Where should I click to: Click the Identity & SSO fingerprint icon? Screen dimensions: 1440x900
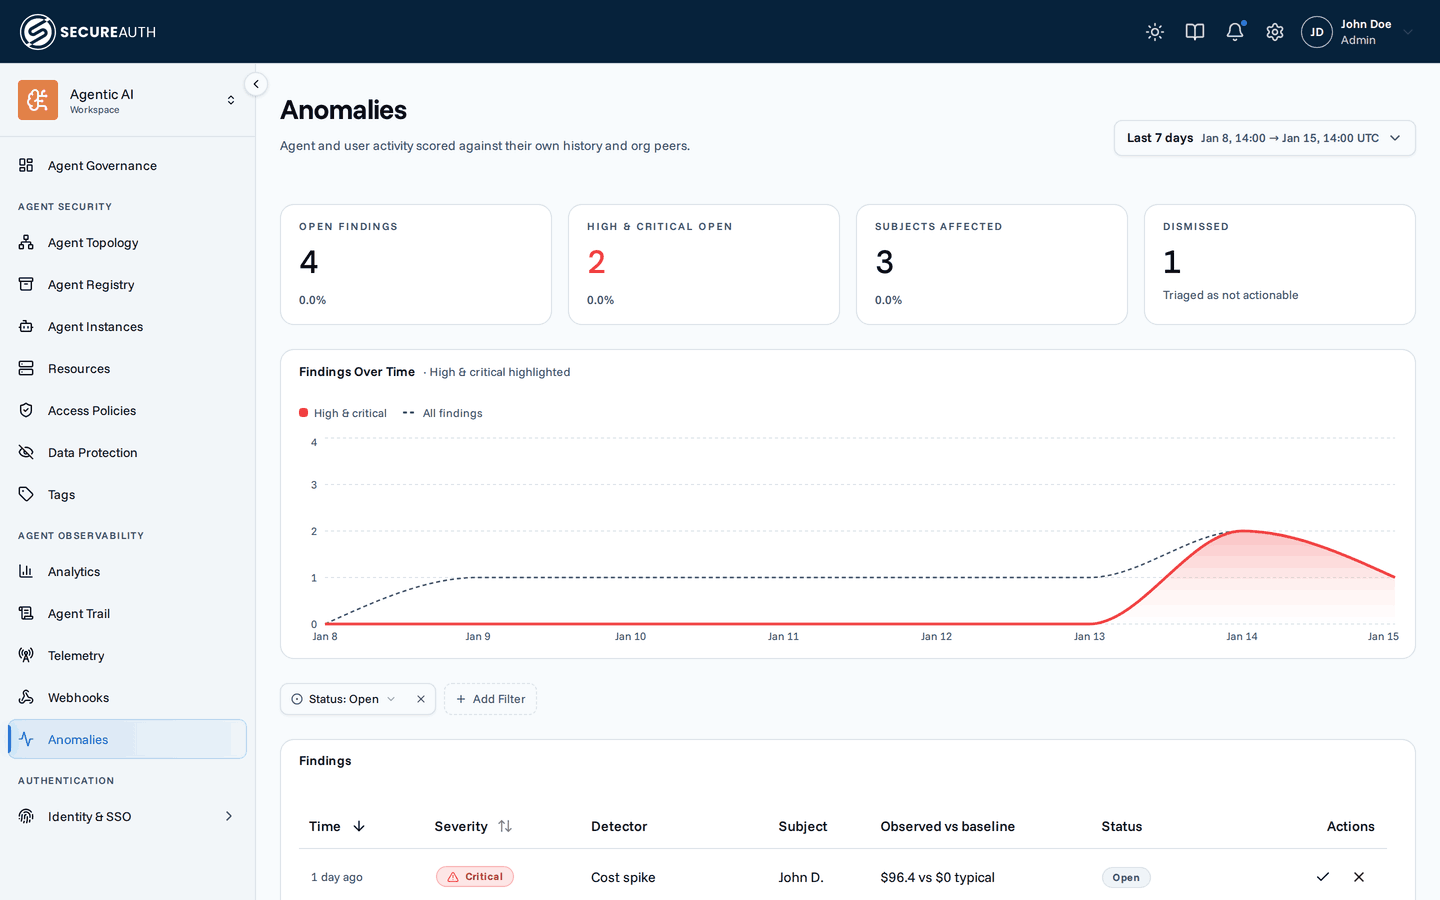(26, 816)
